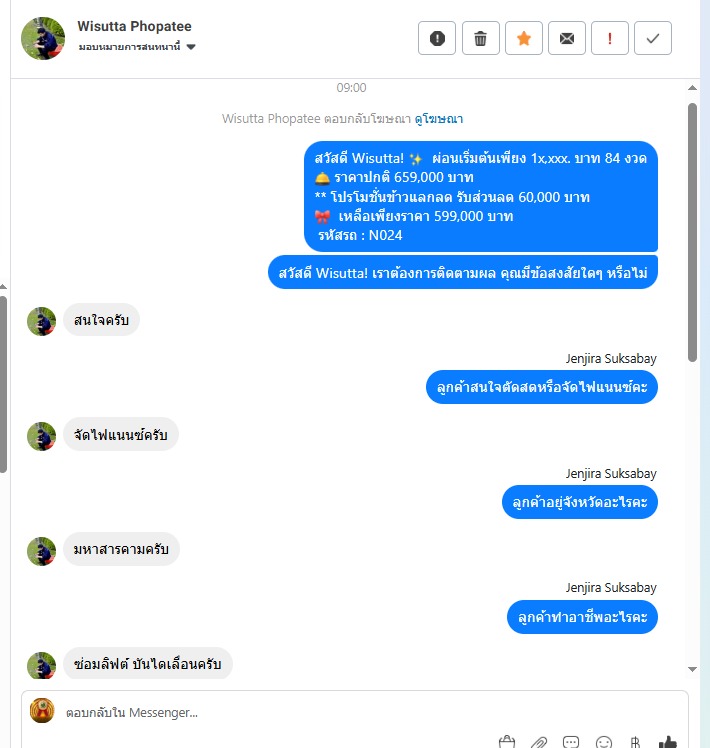Click the Baht payment request icon
This screenshot has height=748, width=710.
pyautogui.click(x=635, y=743)
